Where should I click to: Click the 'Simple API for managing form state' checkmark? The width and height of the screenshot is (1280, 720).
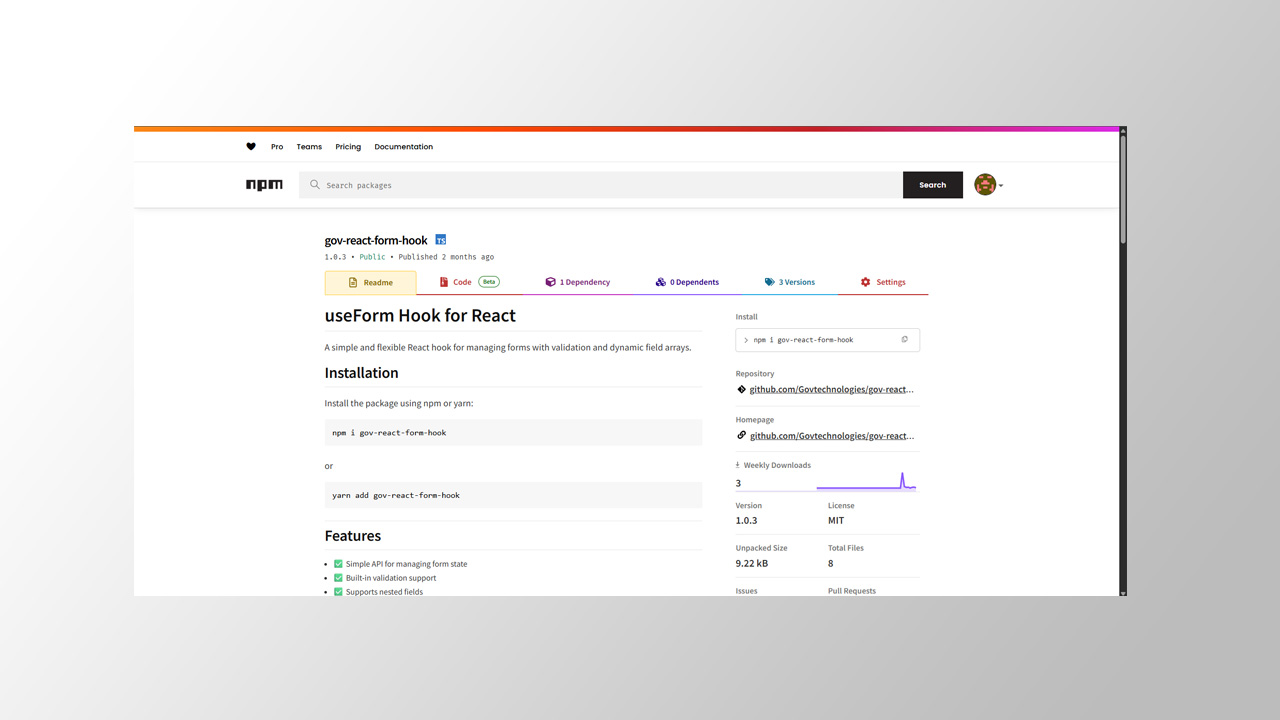click(338, 564)
